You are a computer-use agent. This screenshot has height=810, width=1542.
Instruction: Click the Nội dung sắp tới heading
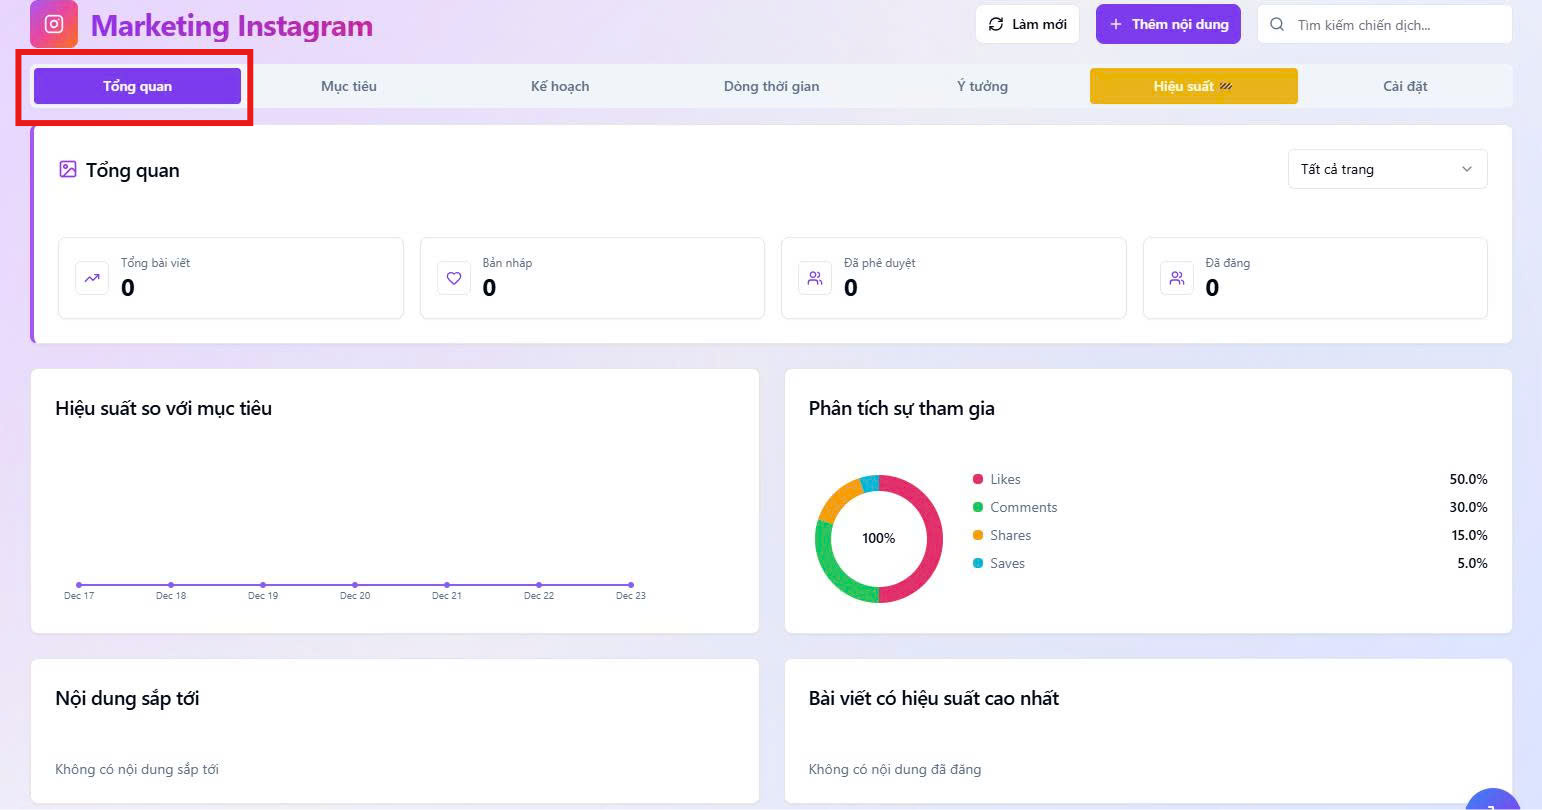tap(127, 698)
